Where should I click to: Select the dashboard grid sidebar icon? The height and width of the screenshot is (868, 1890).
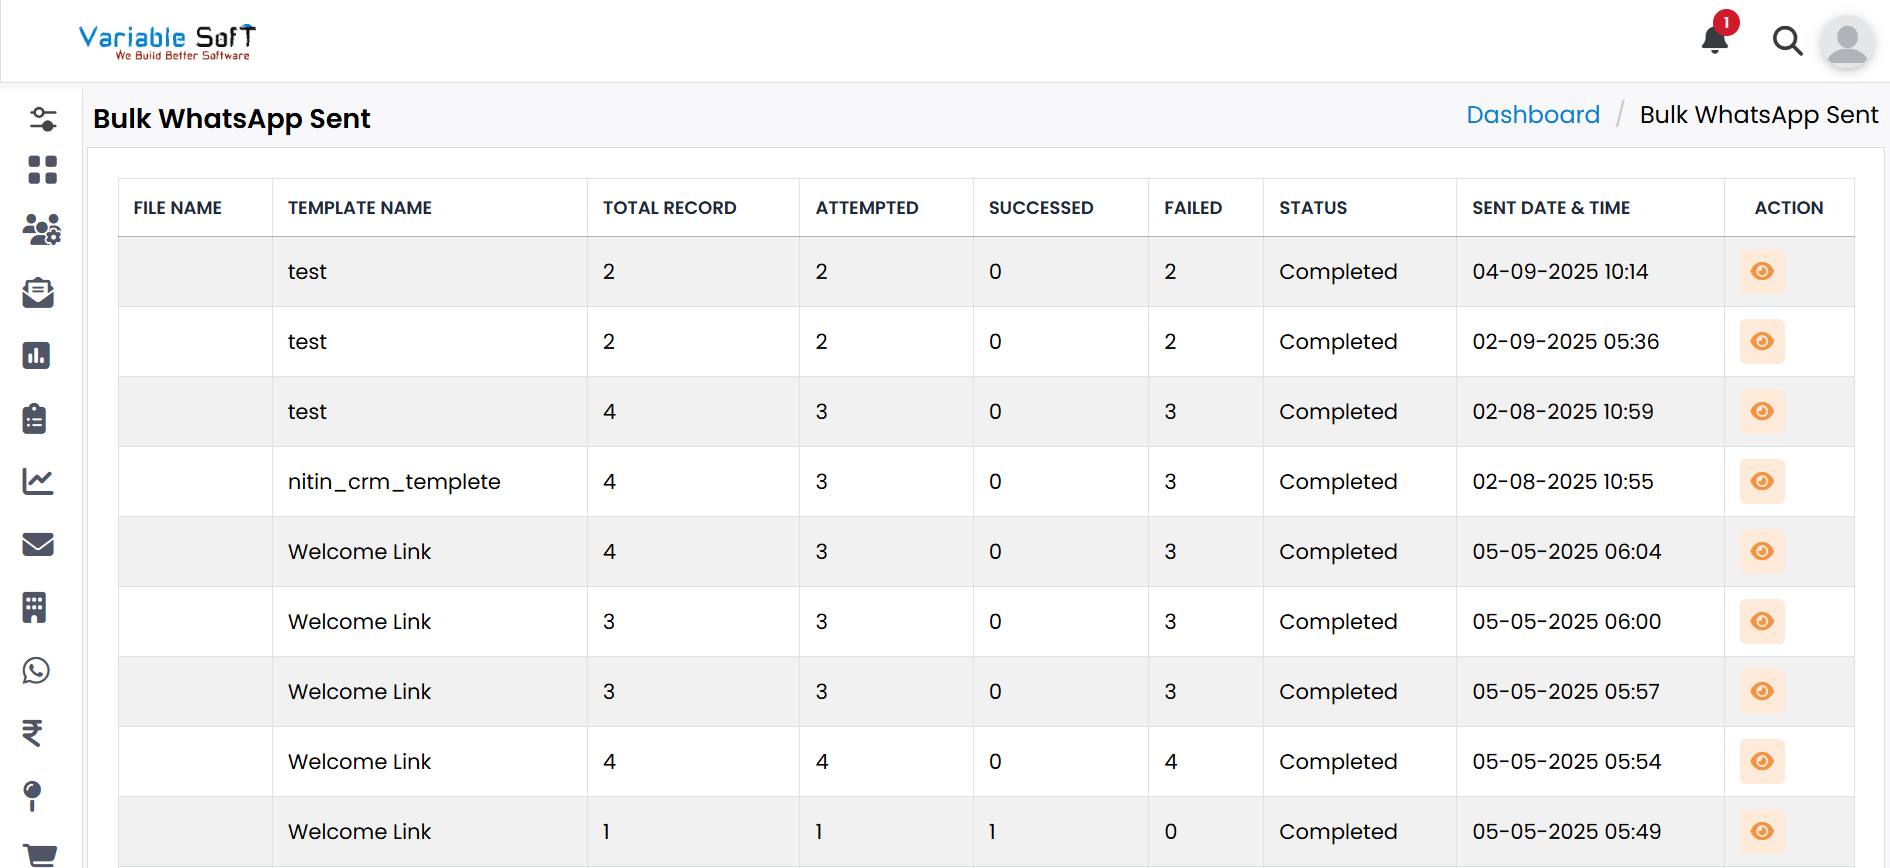(x=42, y=170)
